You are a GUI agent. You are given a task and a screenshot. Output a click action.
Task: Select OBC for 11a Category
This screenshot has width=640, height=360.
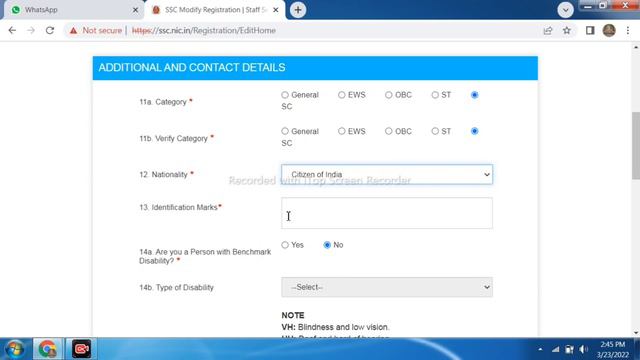point(389,95)
